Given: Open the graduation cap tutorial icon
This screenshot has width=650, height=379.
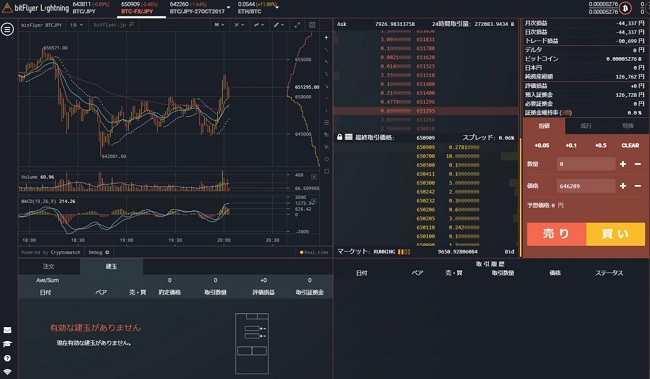Looking at the screenshot, I should [x=7, y=344].
